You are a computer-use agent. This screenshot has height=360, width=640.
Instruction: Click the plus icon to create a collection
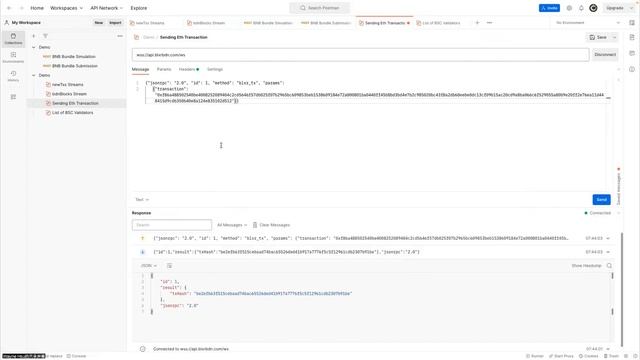click(x=34, y=36)
